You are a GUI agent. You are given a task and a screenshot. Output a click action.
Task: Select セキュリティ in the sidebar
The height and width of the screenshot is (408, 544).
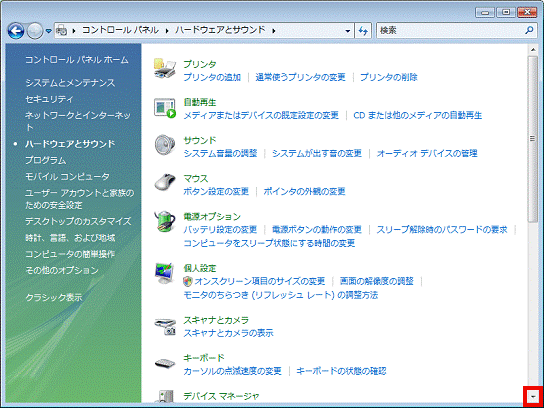point(49,99)
